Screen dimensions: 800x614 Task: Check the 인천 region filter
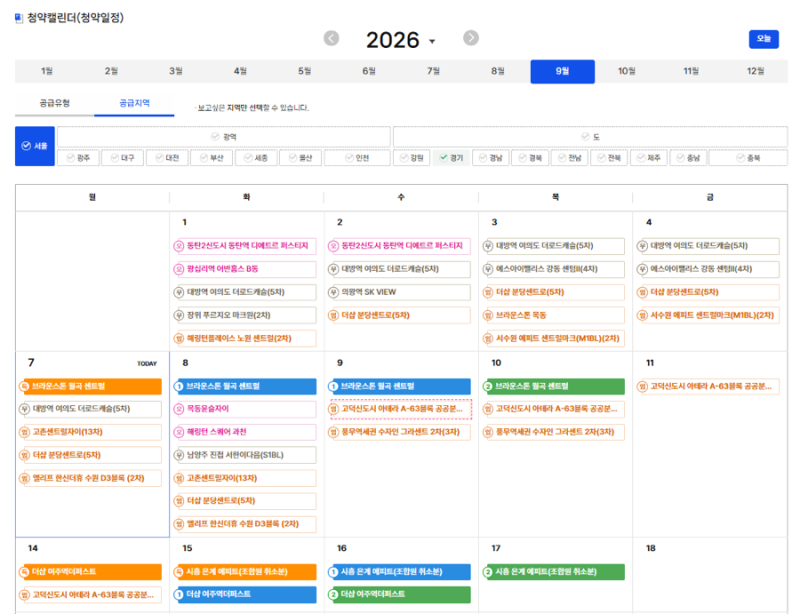pyautogui.click(x=357, y=158)
